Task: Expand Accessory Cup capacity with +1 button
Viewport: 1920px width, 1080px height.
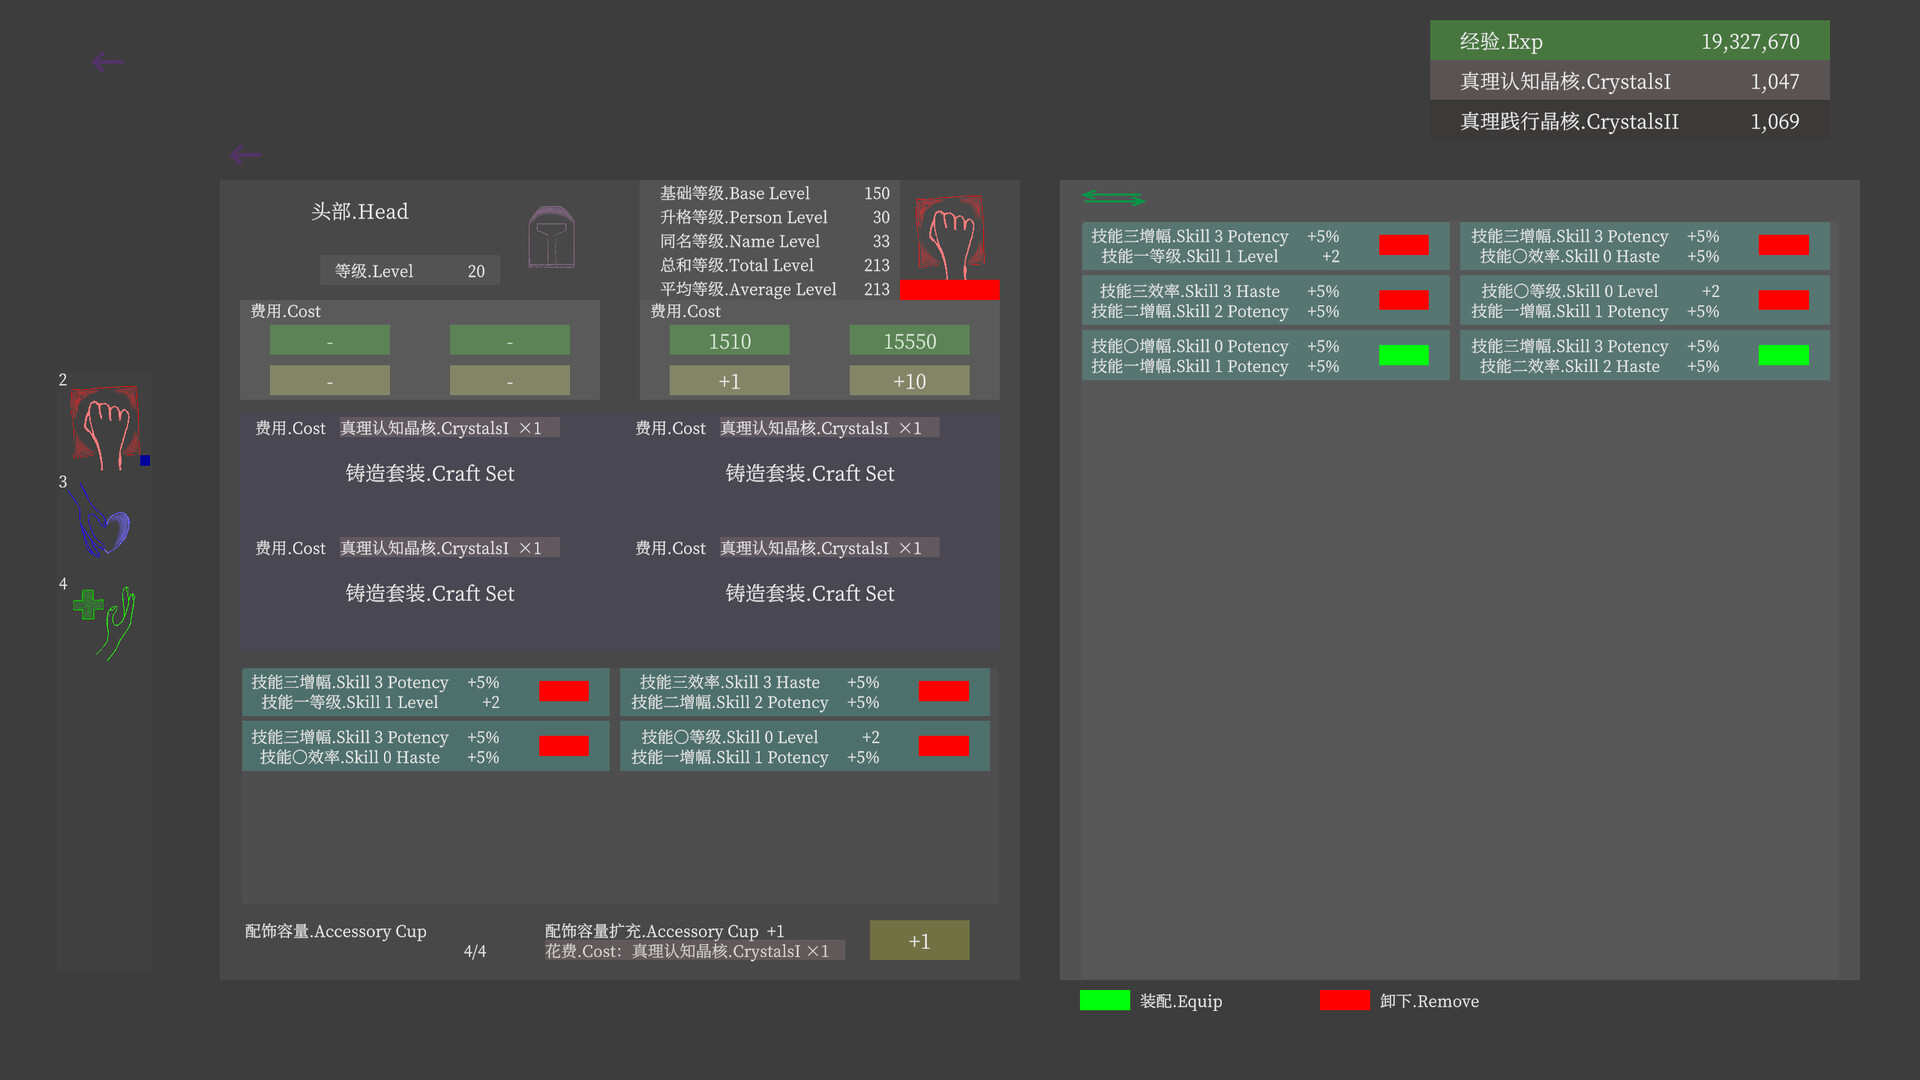Action: tap(919, 941)
